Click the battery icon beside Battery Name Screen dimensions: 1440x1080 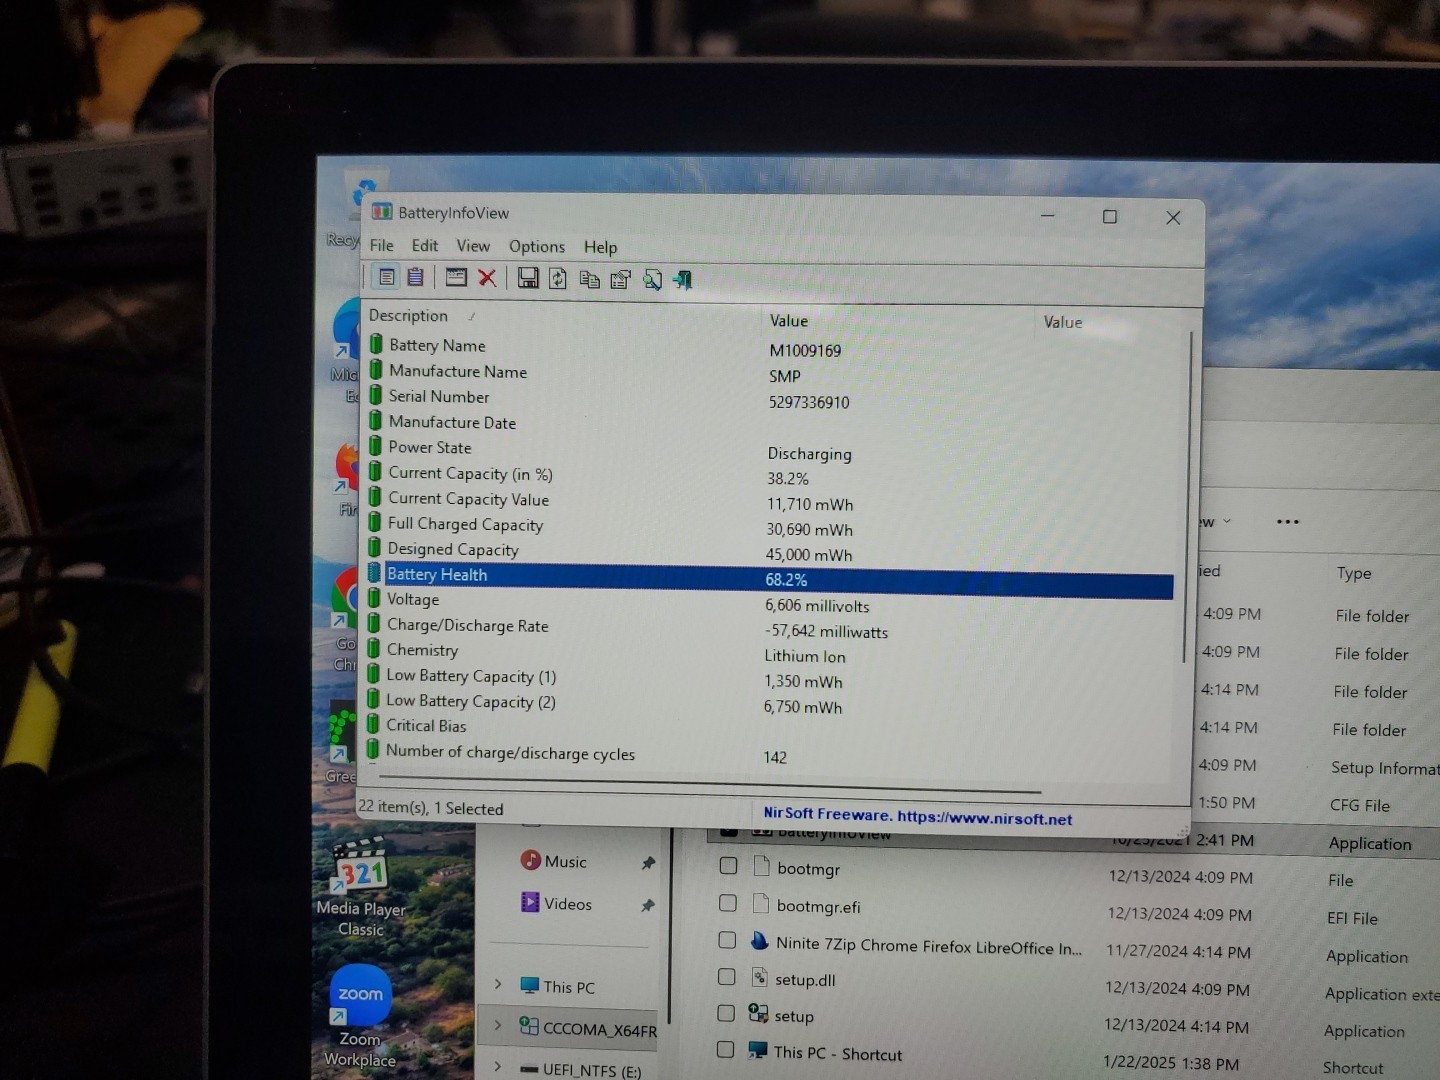[376, 343]
